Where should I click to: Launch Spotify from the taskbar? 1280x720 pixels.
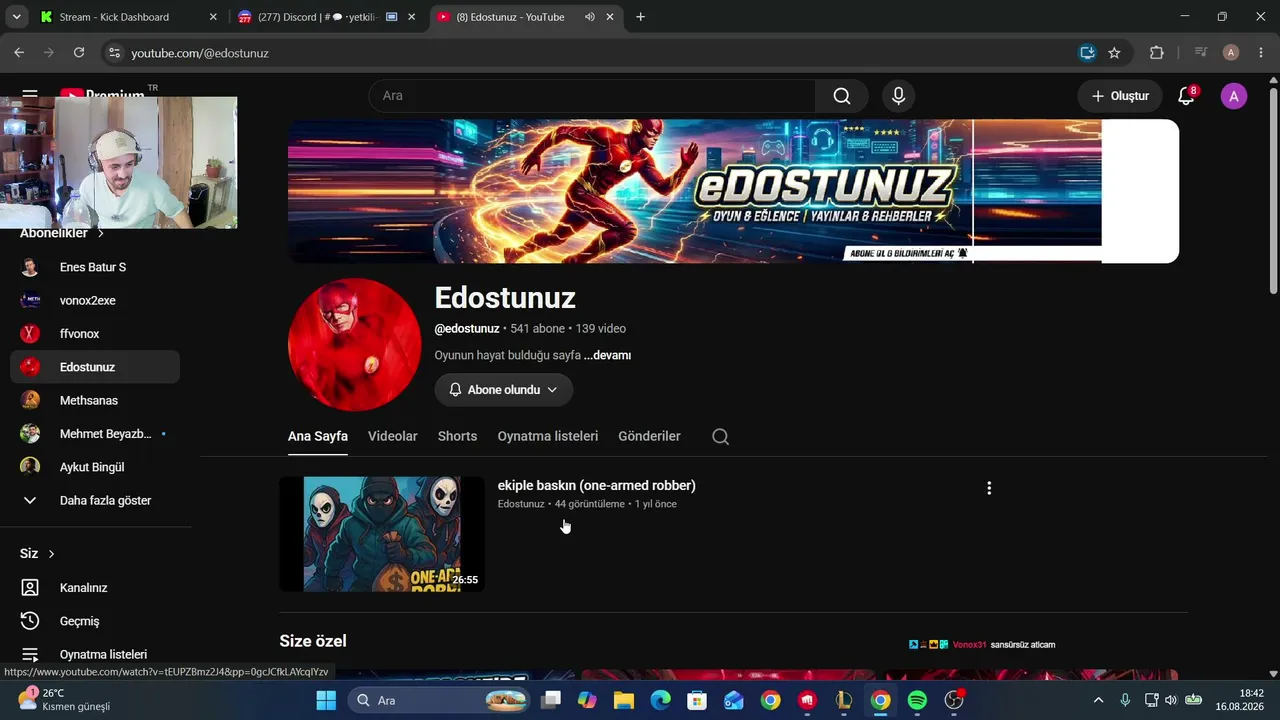917,700
